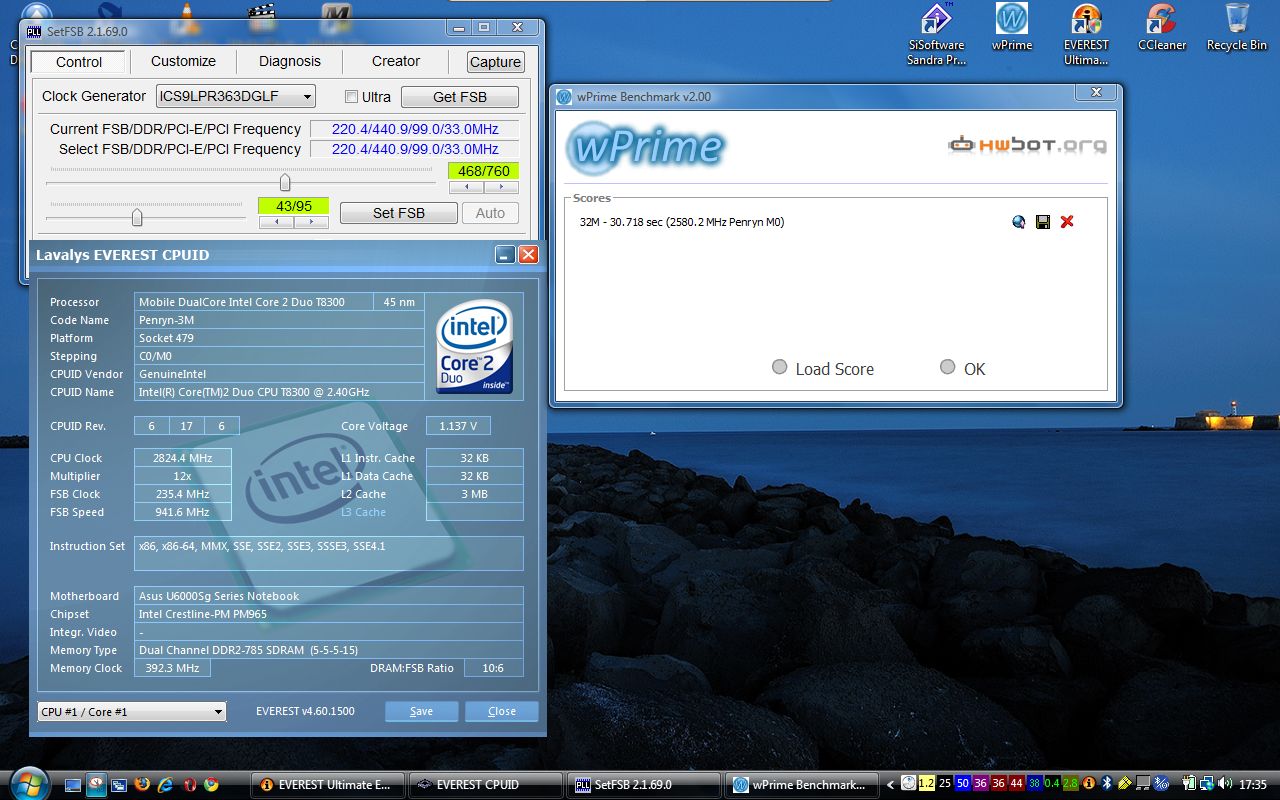
Task: Click the EVEREST info tray icon
Action: pyautogui.click(x=1089, y=784)
